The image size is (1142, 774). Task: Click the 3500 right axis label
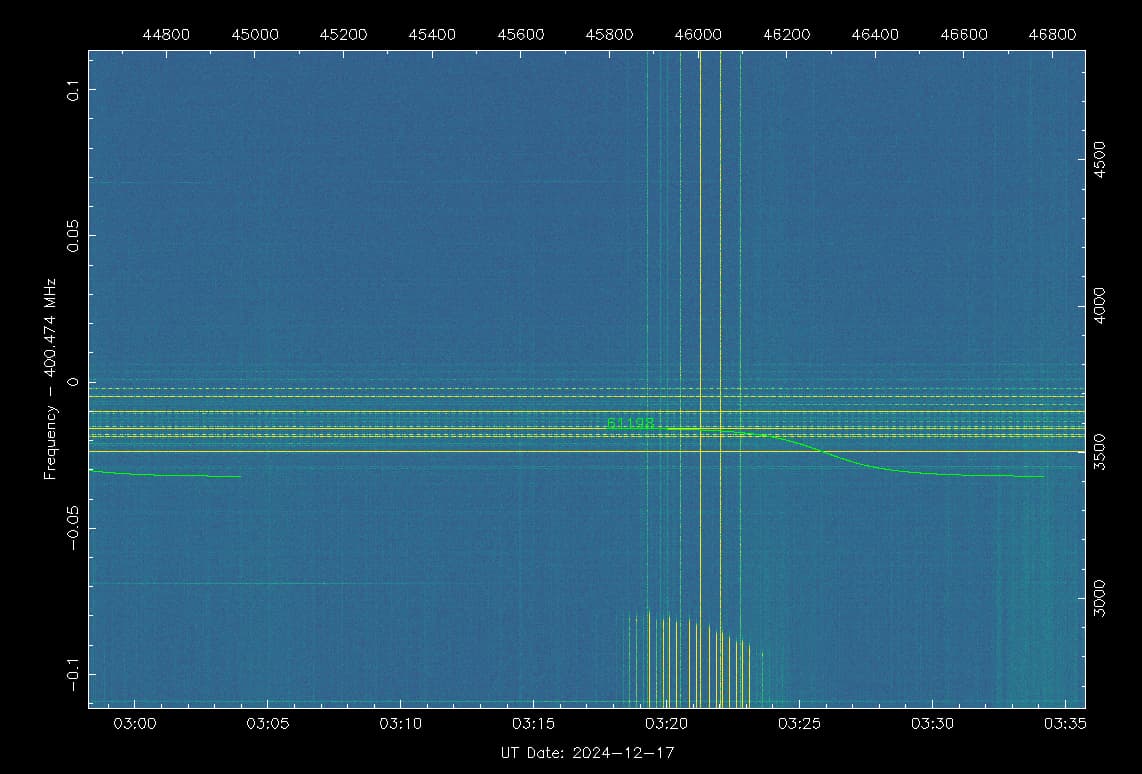pos(1099,452)
